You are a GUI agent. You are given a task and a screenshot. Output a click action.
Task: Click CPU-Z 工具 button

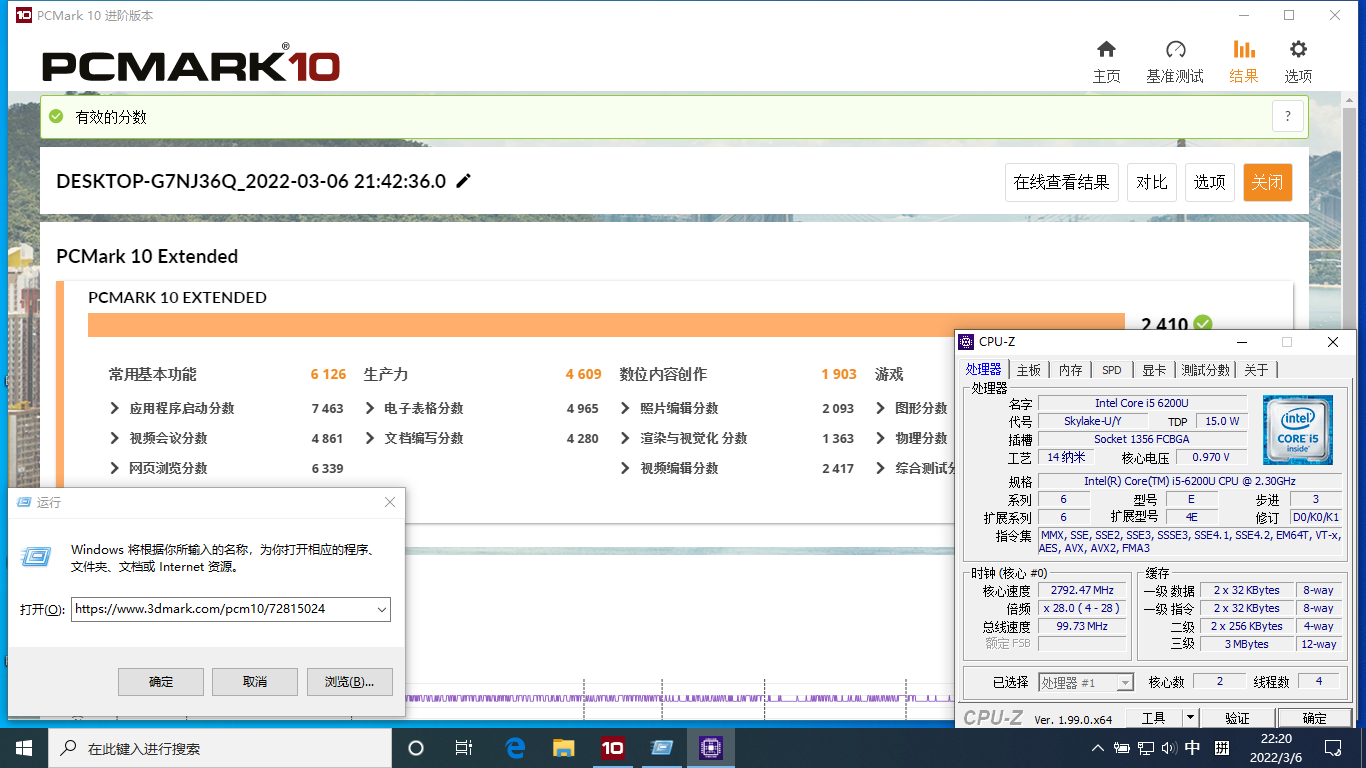[1153, 717]
